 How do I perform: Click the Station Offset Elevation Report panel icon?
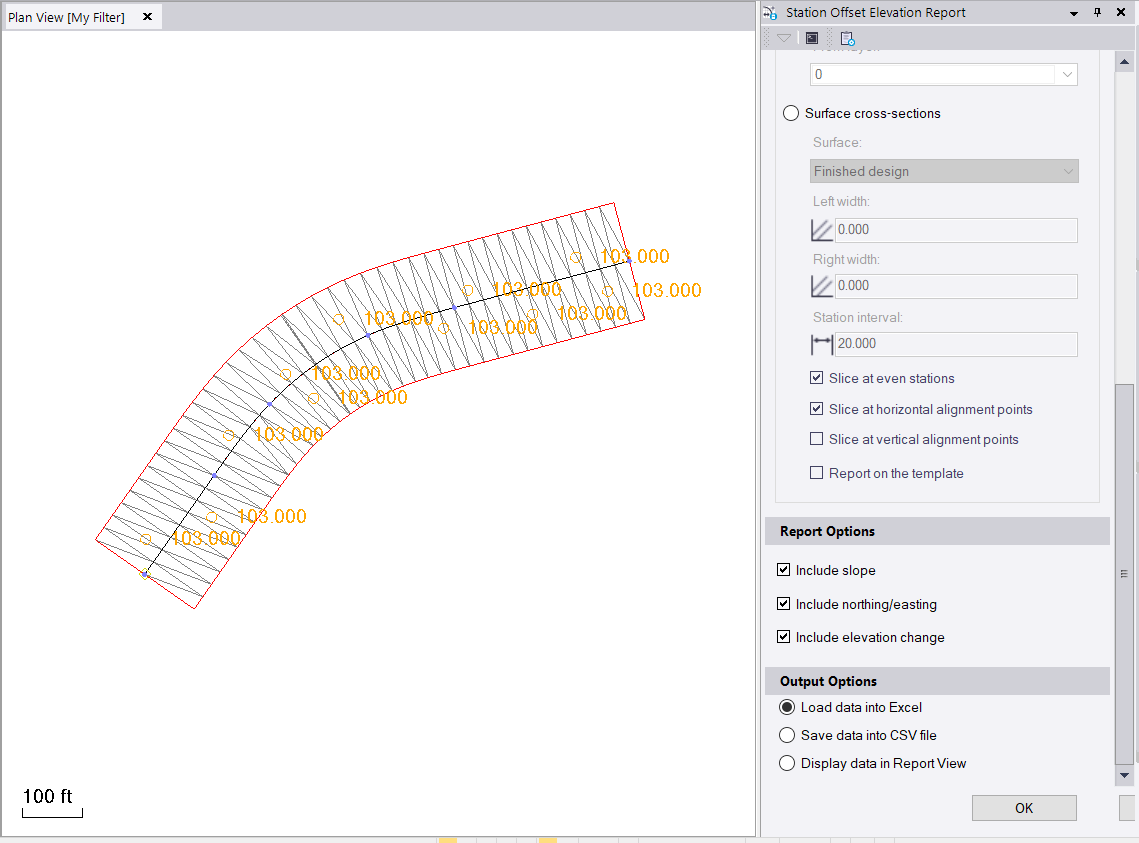coord(770,12)
